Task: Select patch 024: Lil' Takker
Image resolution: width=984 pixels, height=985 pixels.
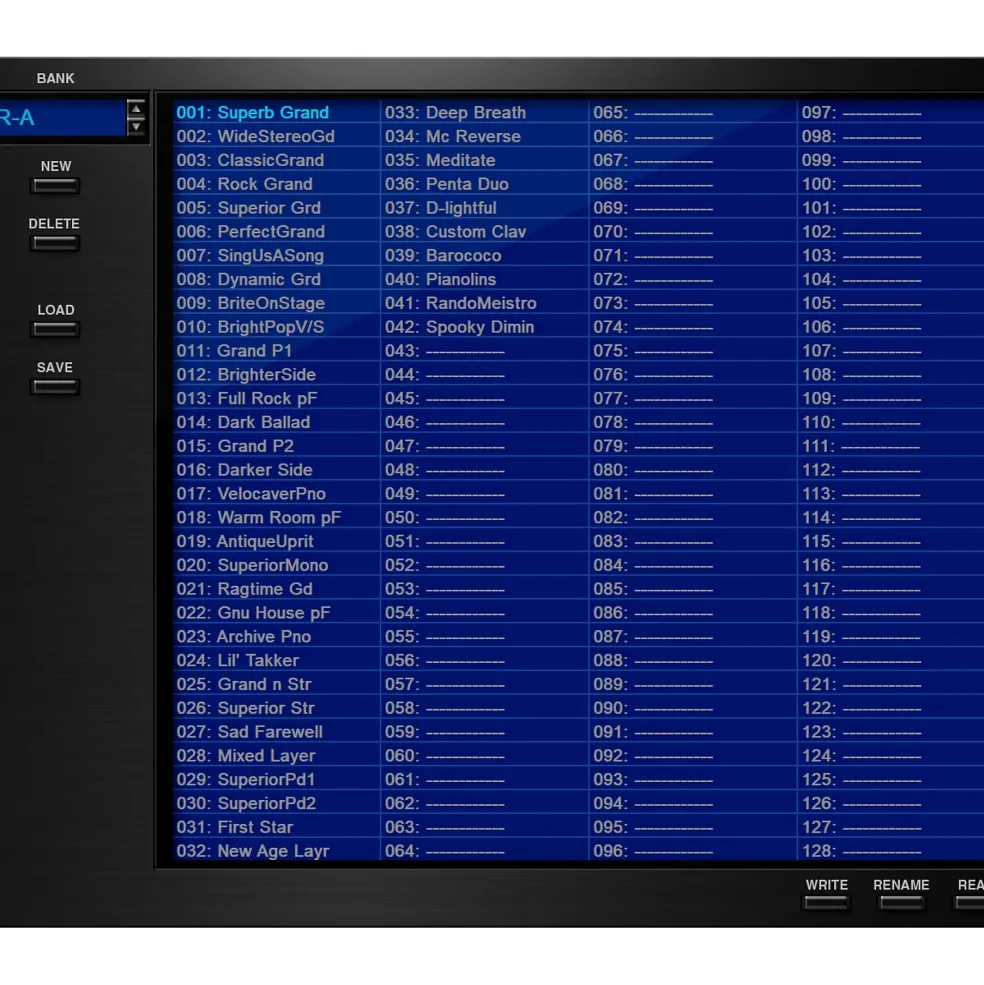Action: coord(276,661)
